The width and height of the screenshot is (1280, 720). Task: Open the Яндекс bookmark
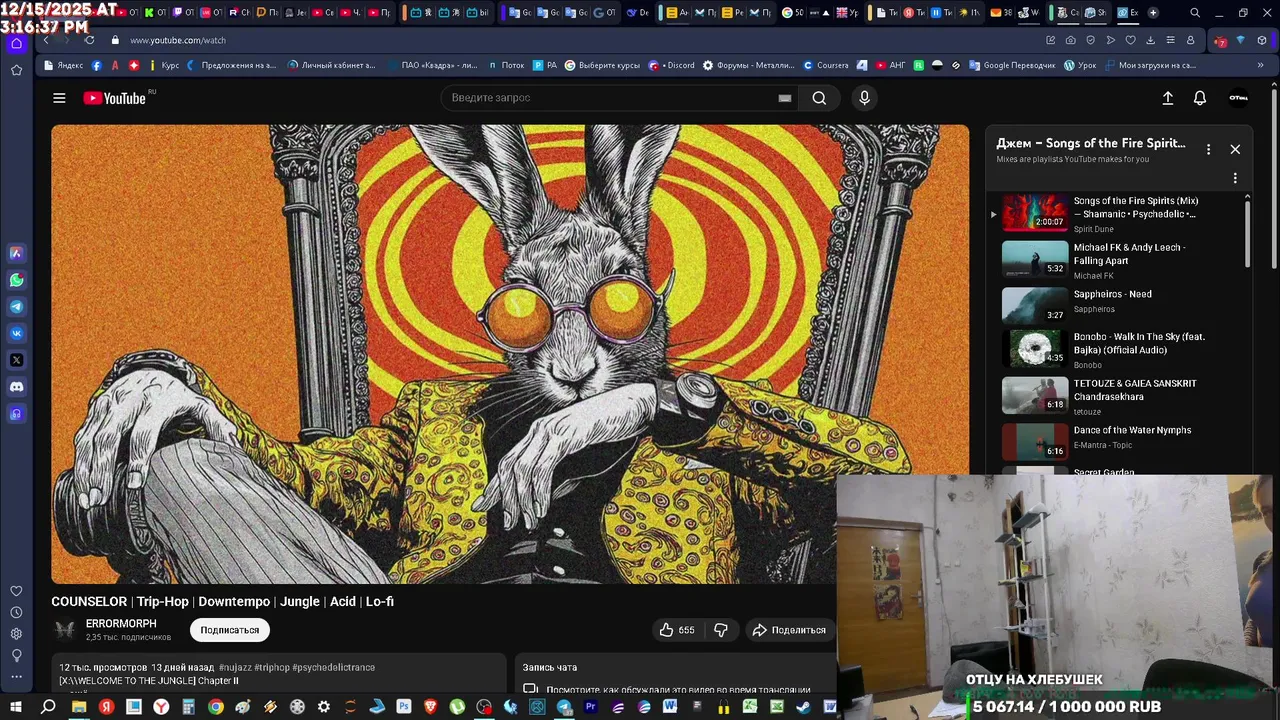coord(63,65)
